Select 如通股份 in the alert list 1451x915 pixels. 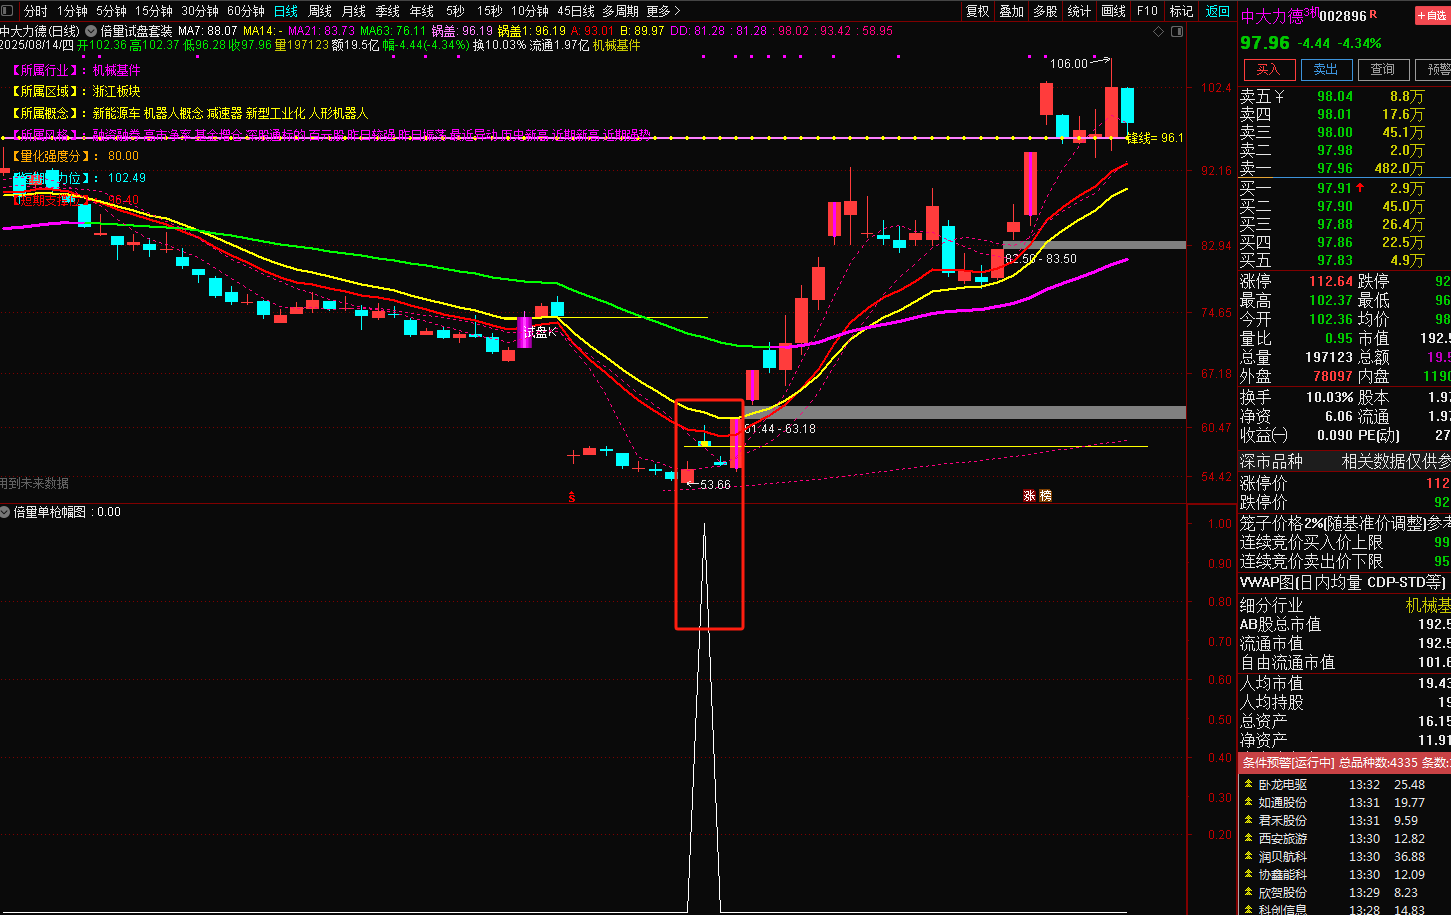coord(1282,803)
